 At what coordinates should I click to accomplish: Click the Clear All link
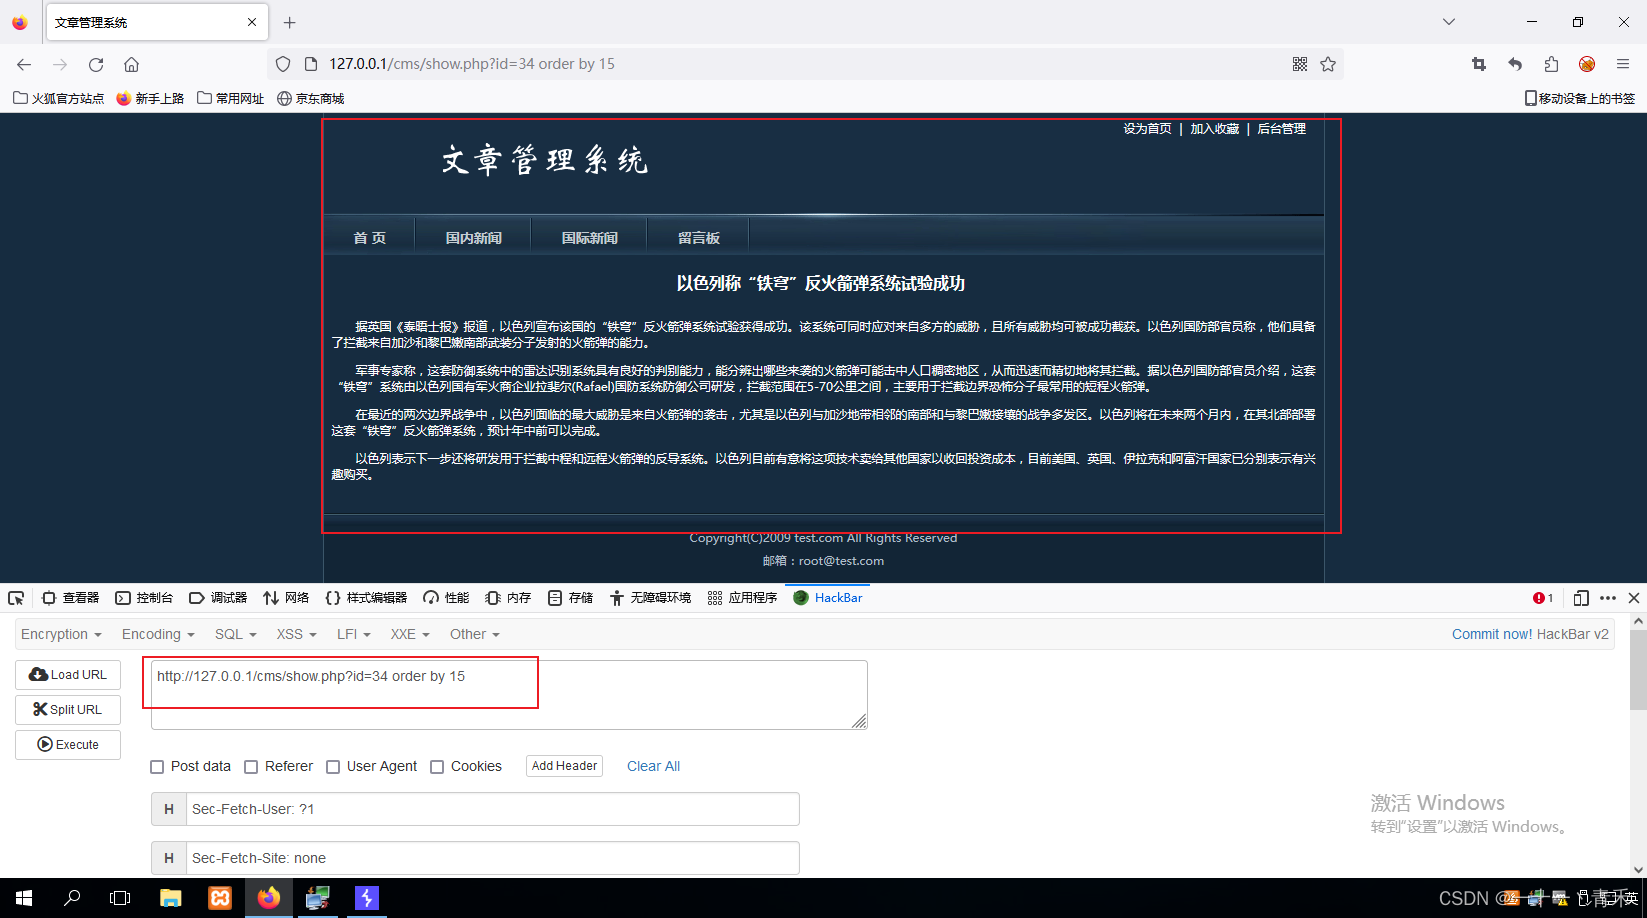[653, 766]
